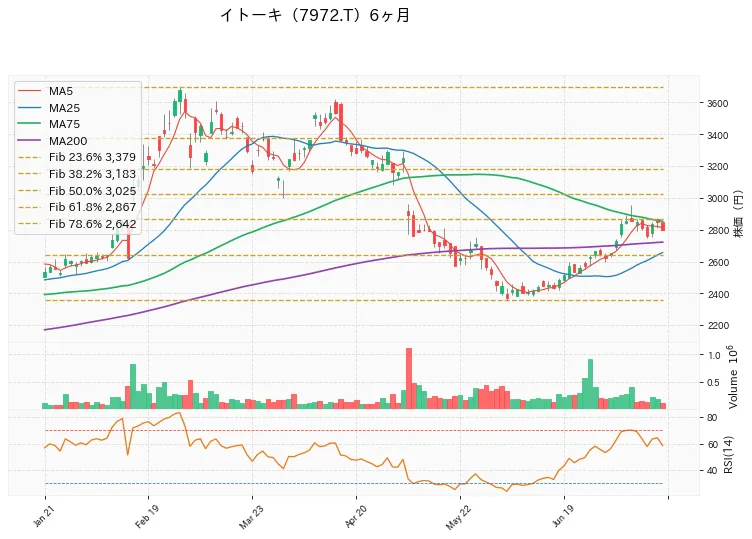Click Fib 50.0% 3,025 legend entry
752x539 pixels.
coord(77,191)
